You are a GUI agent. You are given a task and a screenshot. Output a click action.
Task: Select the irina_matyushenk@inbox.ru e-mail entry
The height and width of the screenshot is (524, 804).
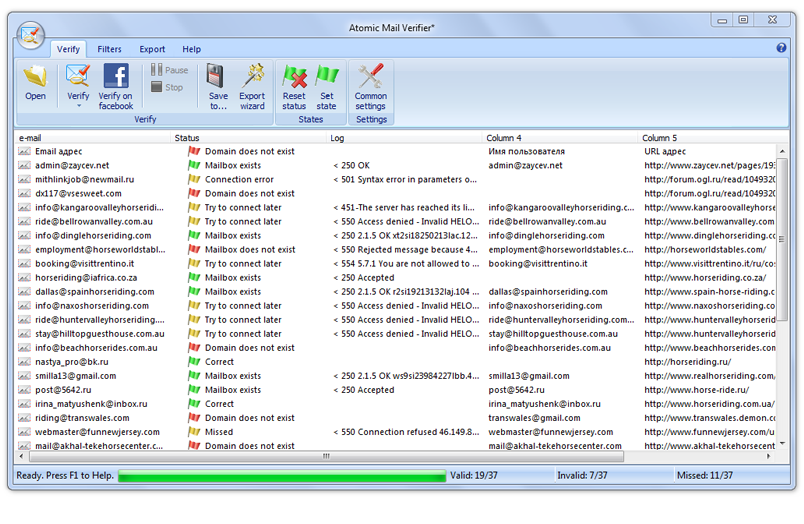91,404
